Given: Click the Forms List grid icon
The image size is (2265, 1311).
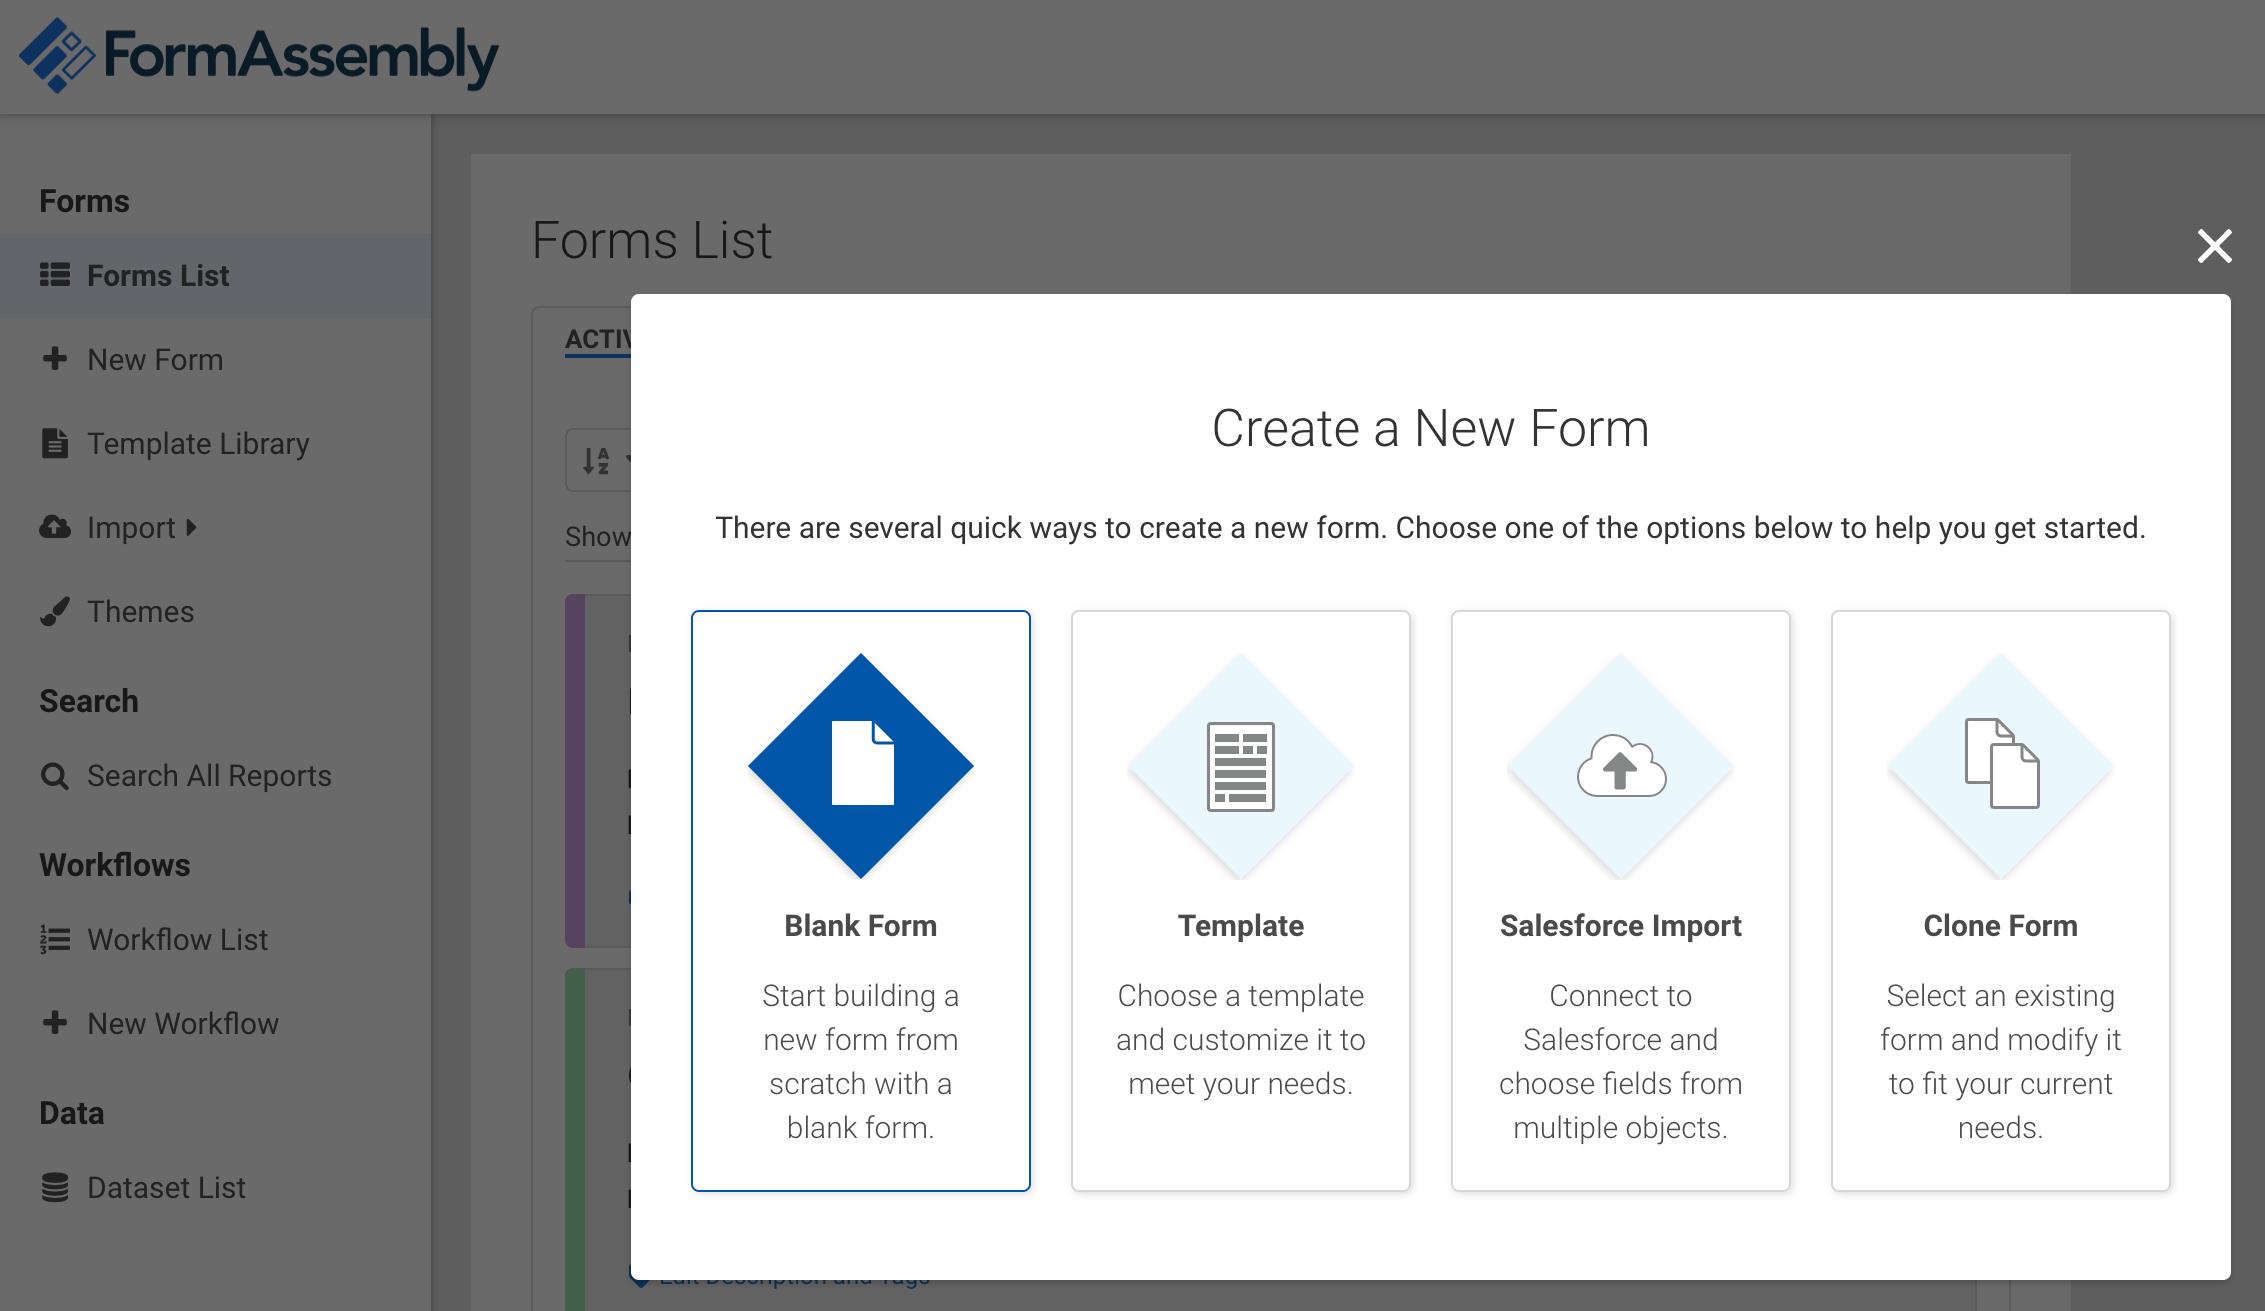Looking at the screenshot, I should pos(55,275).
